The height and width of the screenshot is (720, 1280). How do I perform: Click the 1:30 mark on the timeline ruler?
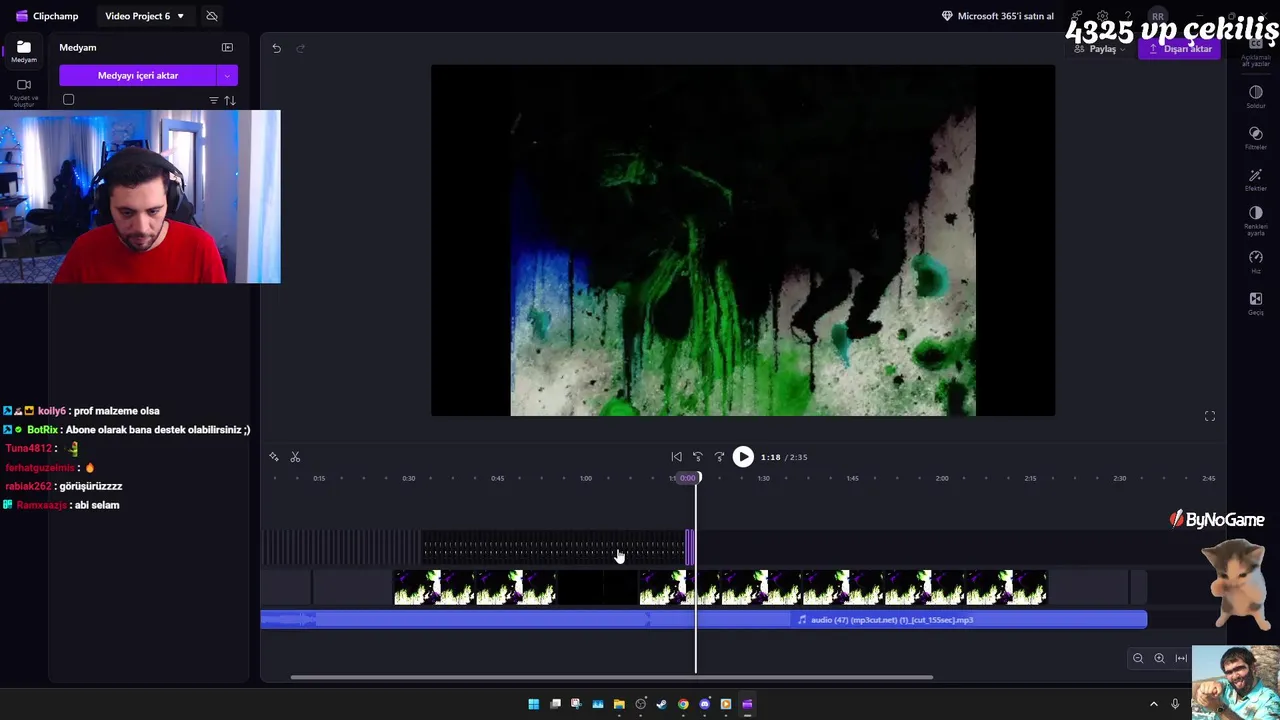pos(763,478)
